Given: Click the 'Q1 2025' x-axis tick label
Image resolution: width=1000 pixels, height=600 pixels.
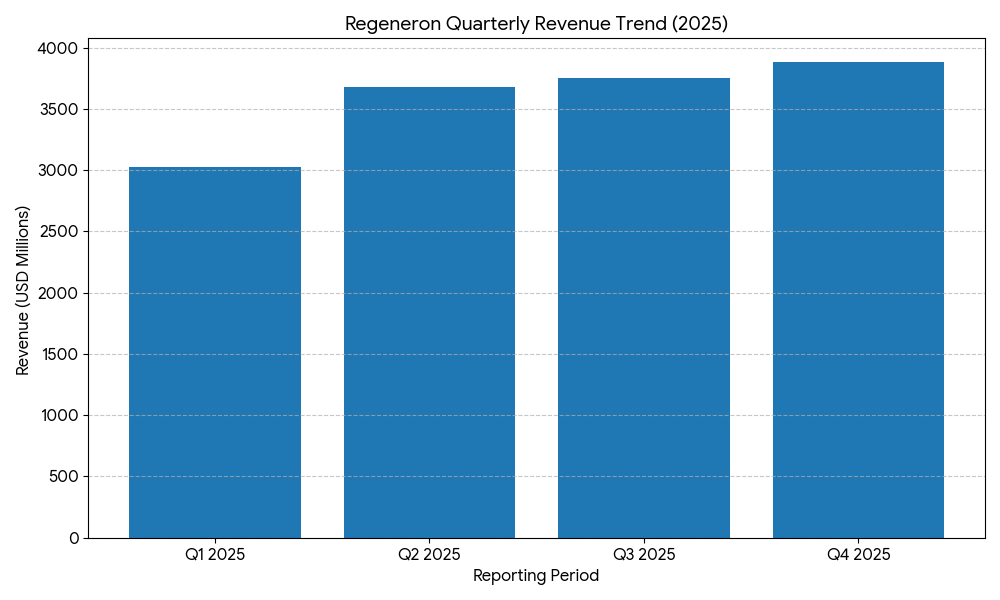Looking at the screenshot, I should pos(215,555).
